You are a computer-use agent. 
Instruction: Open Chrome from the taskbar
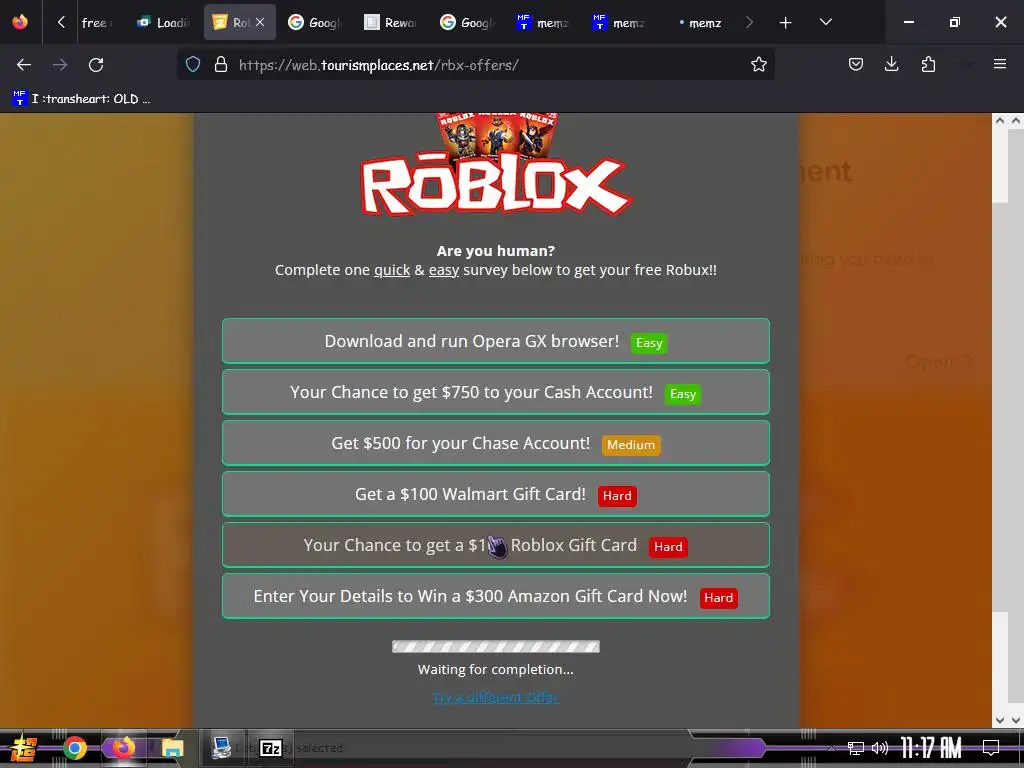[x=74, y=748]
